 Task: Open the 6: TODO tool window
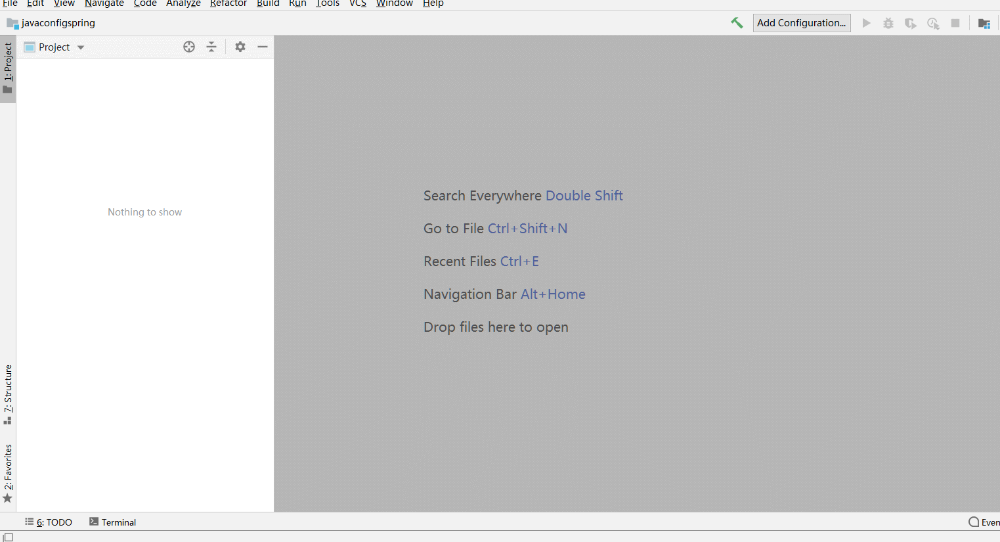click(48, 522)
